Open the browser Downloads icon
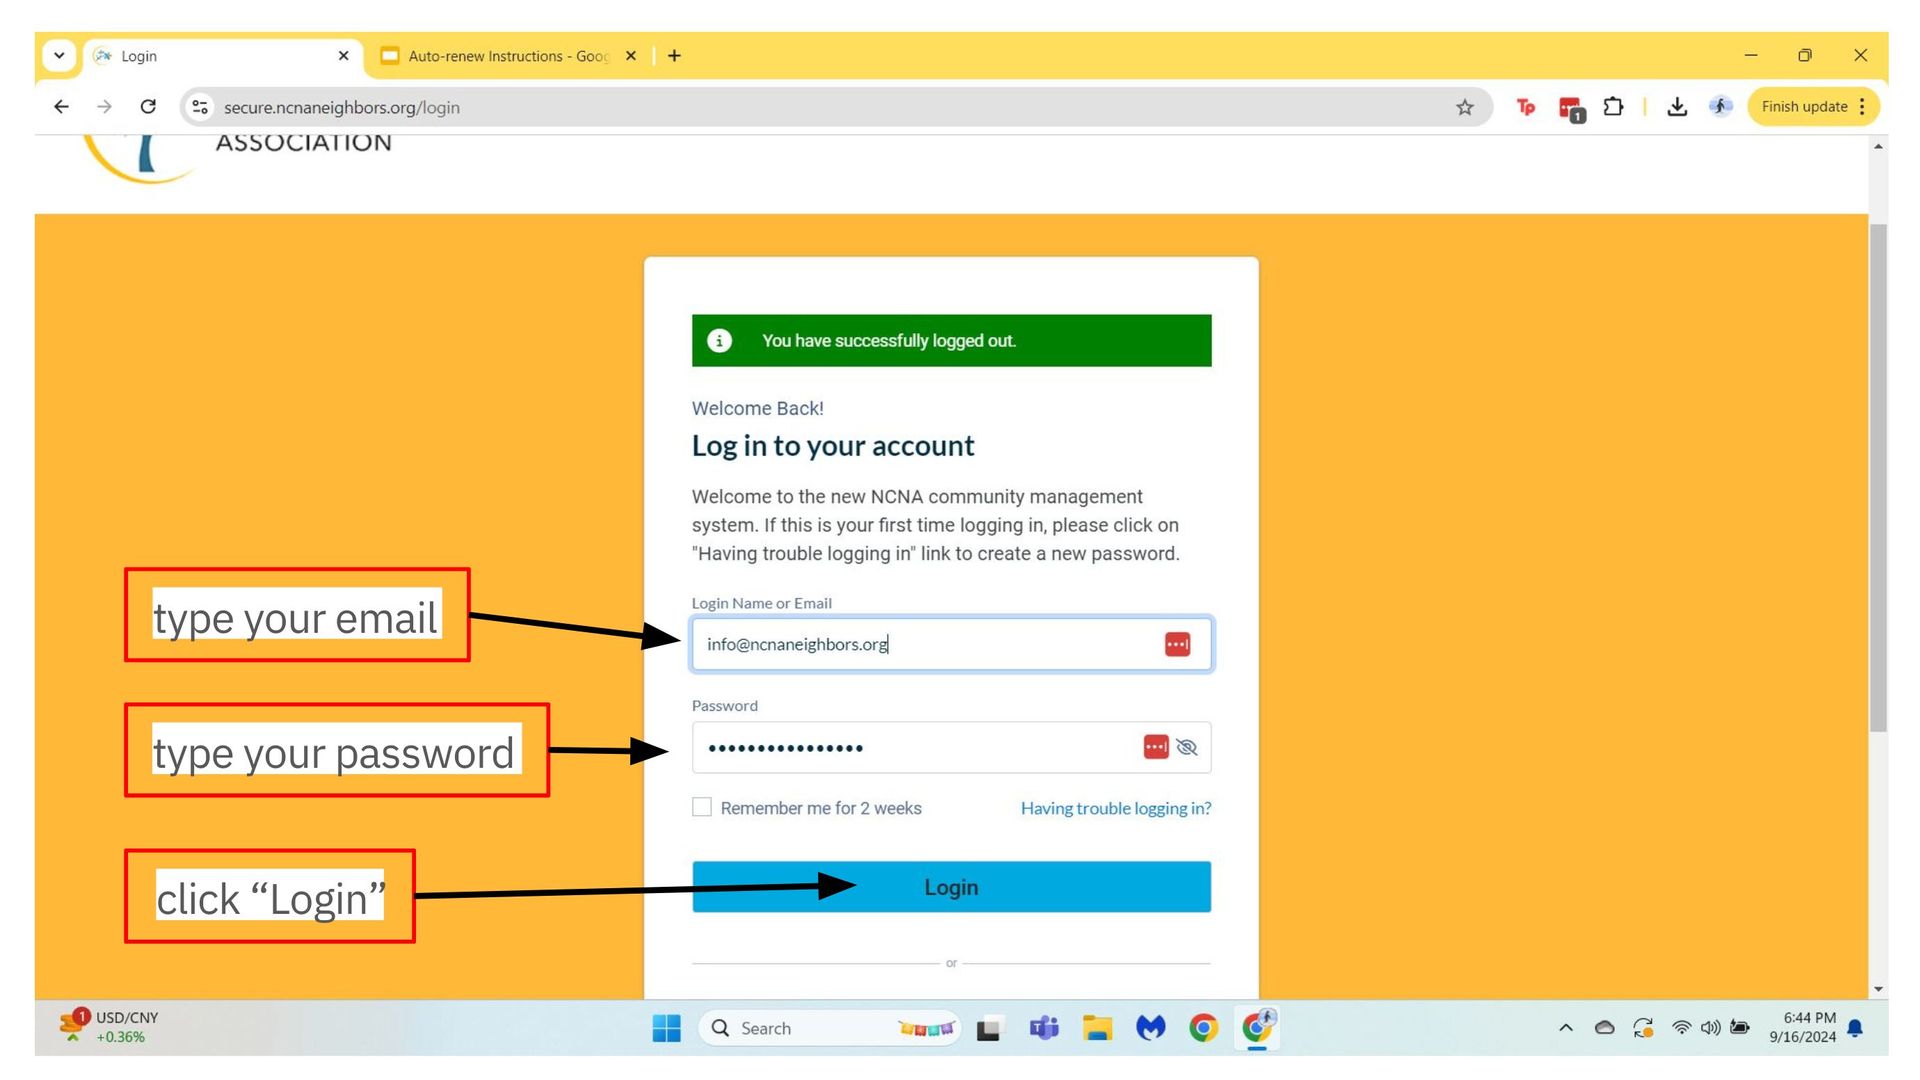 (x=1677, y=107)
